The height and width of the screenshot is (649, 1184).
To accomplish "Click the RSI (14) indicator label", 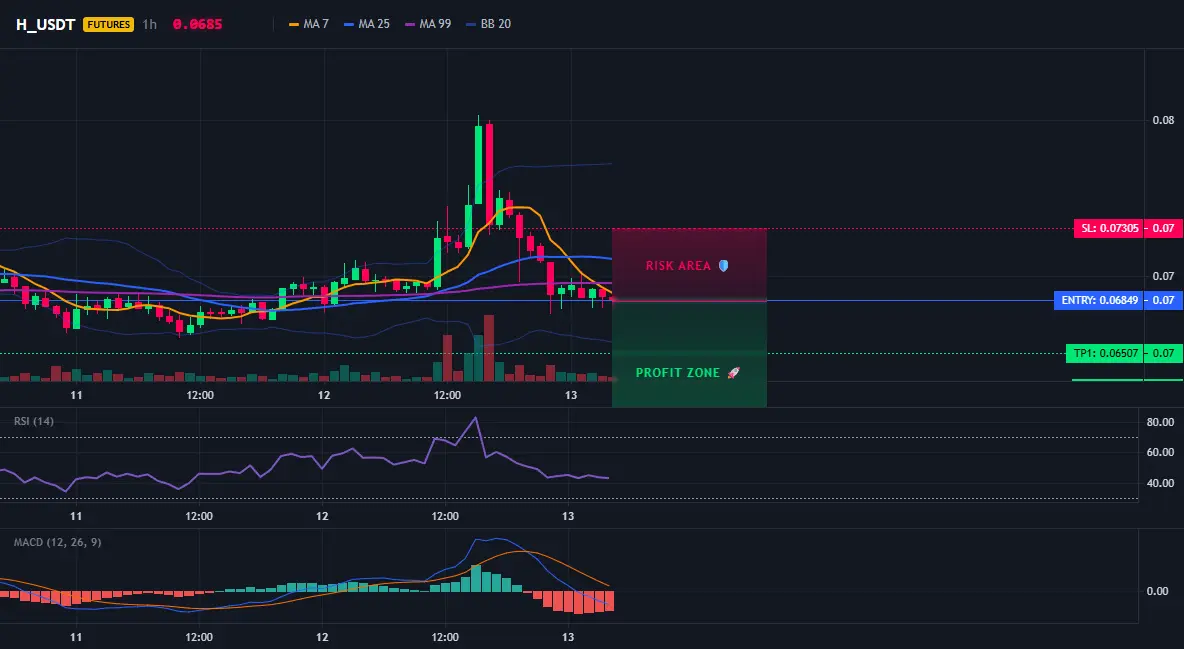I will [x=34, y=421].
